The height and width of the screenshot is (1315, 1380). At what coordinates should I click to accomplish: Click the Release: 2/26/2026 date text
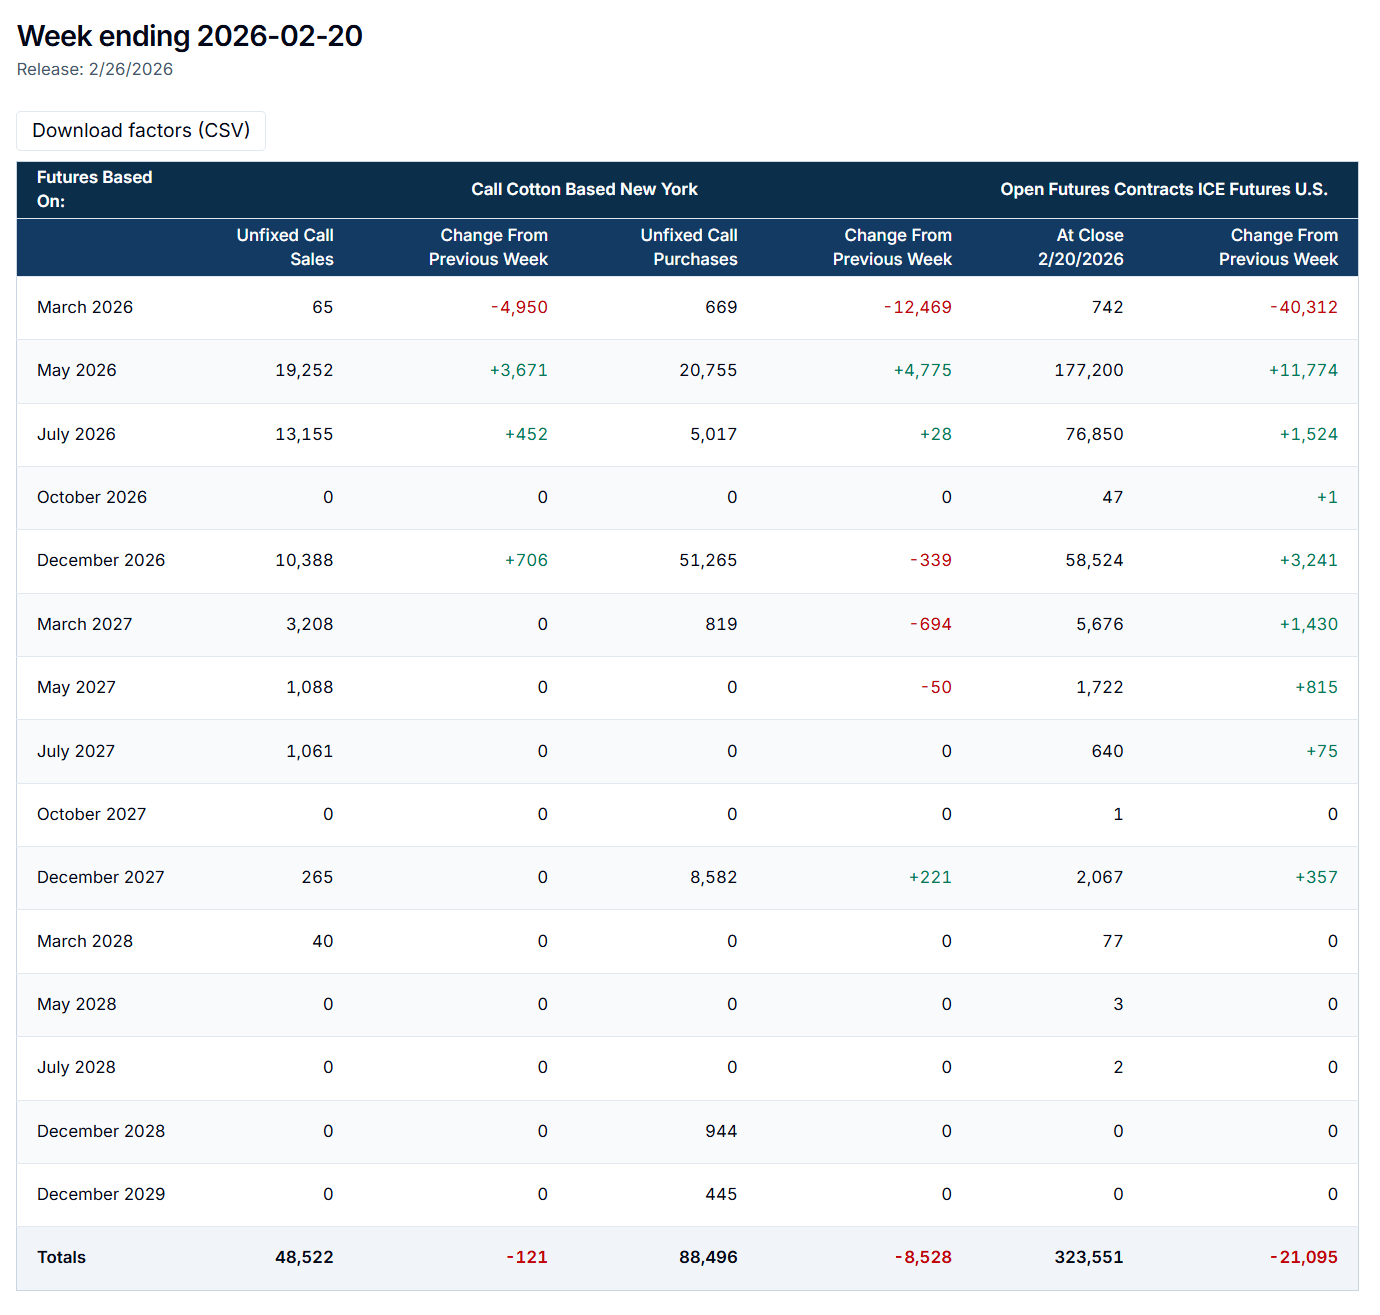[95, 69]
